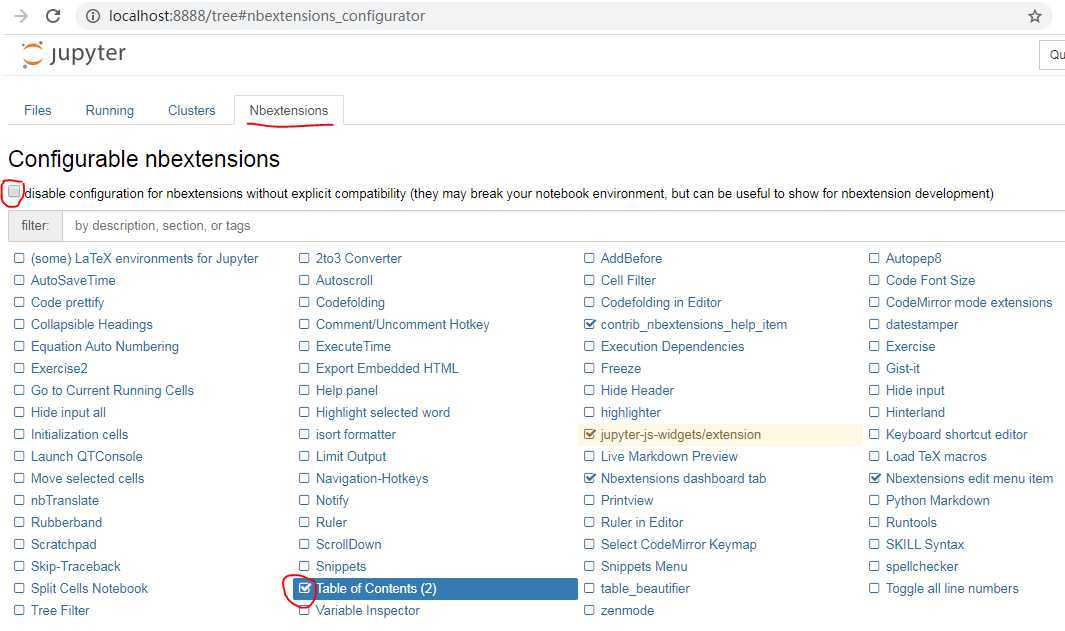Enable the ExecuteTime checkbox

[x=304, y=346]
